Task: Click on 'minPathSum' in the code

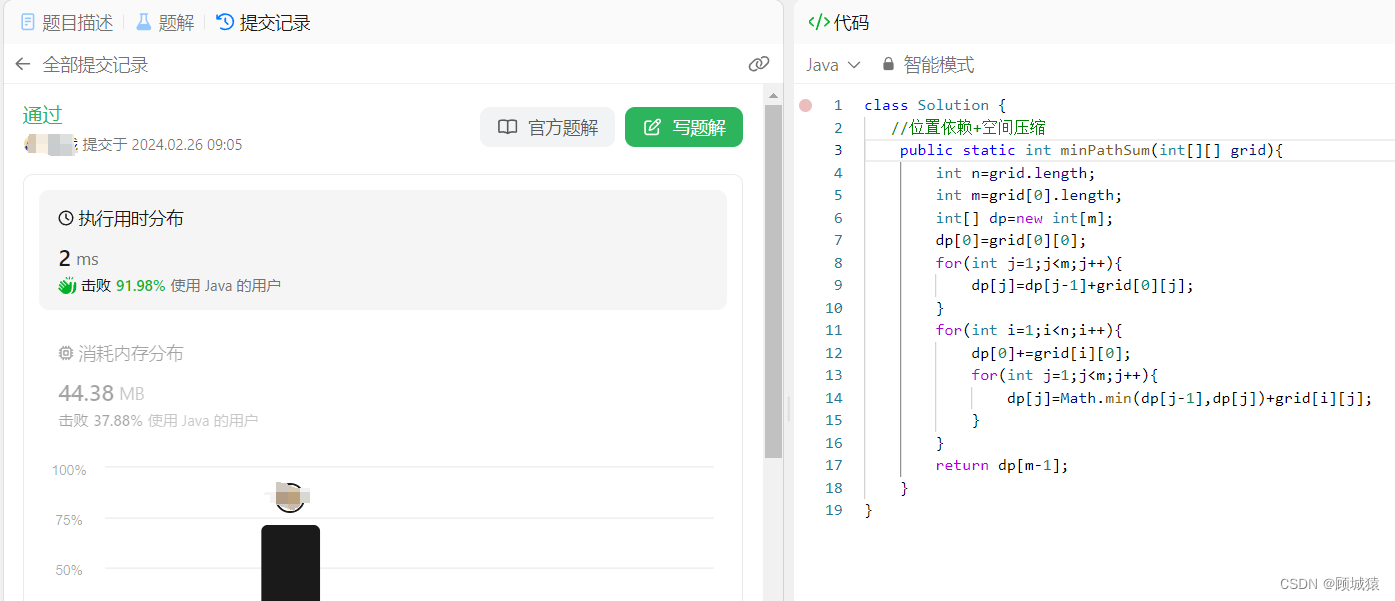Action: point(1104,150)
